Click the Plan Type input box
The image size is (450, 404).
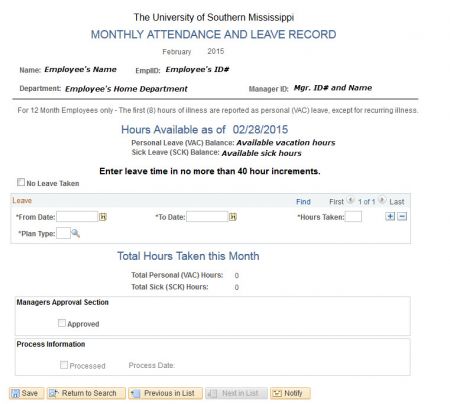(63, 233)
